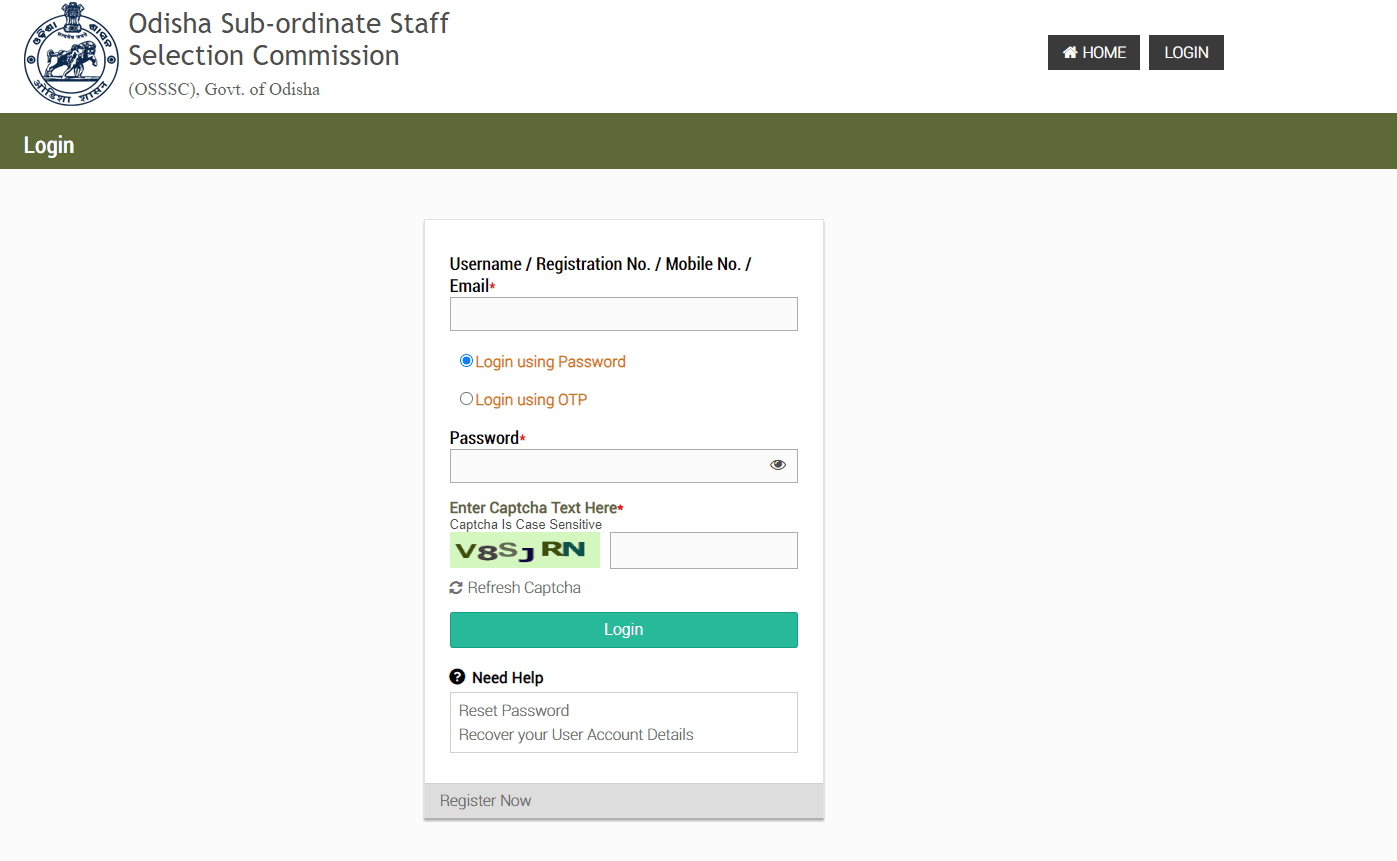Click the refresh captcha arrows icon
Image resolution: width=1397 pixels, height=861 pixels.
coord(456,588)
